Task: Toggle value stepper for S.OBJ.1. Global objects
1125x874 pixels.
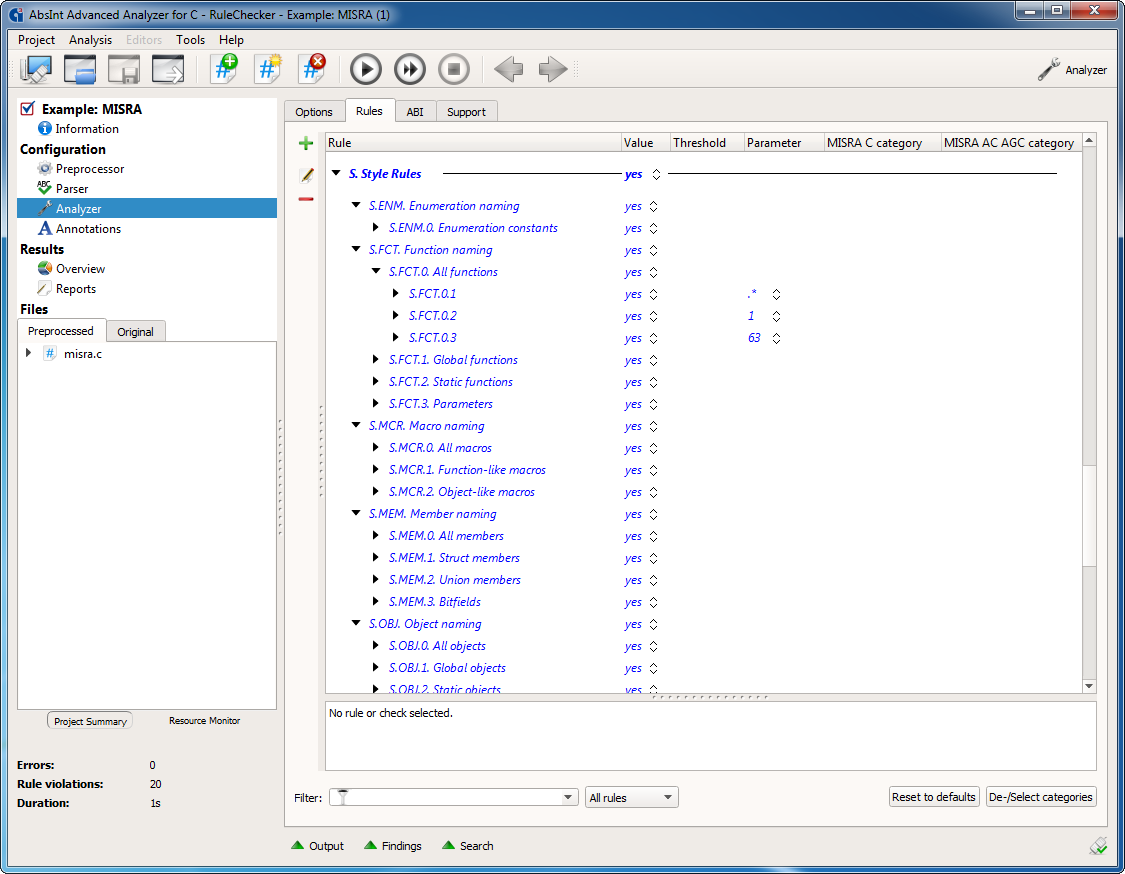Action: point(653,668)
